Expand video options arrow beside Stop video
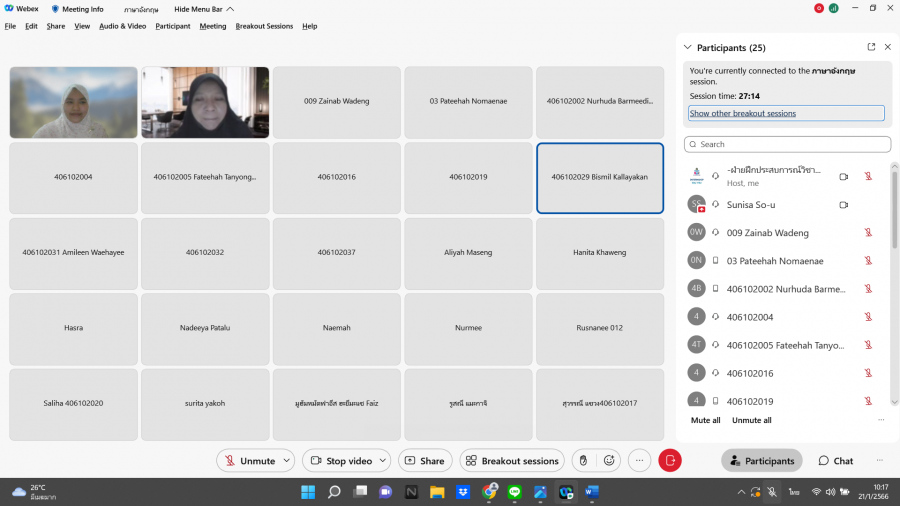Image resolution: width=900 pixels, height=506 pixels. coord(384,461)
